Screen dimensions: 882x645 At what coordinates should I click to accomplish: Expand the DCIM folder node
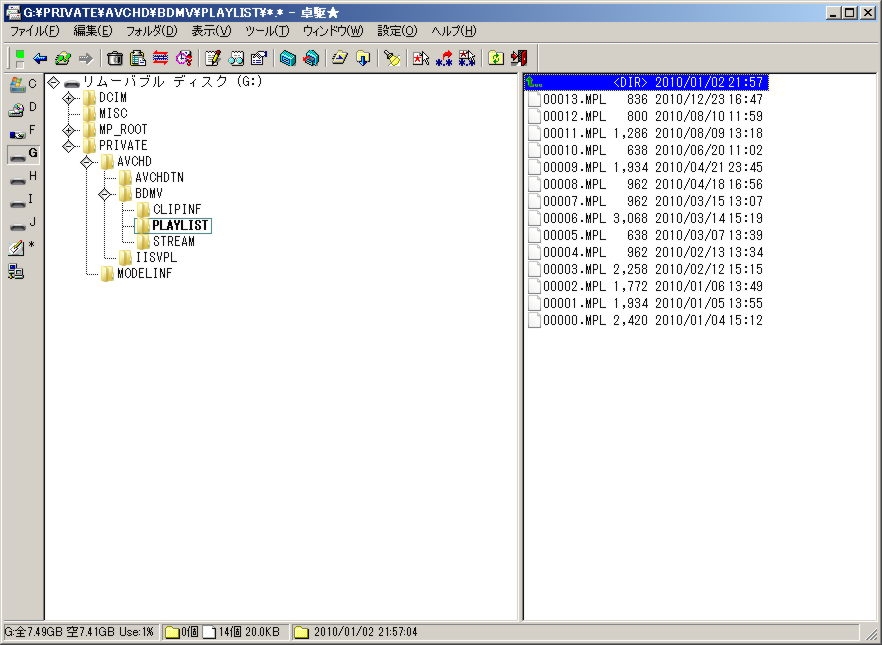pyautogui.click(x=69, y=98)
